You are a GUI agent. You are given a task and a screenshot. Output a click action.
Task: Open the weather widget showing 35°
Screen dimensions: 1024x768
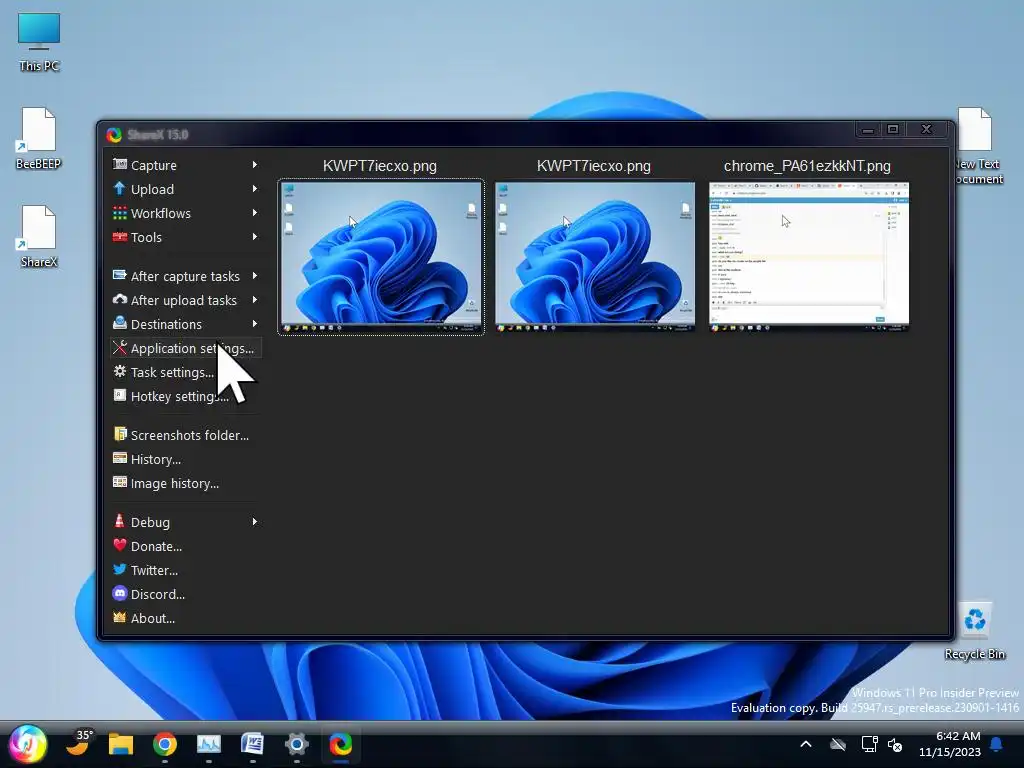click(80, 743)
